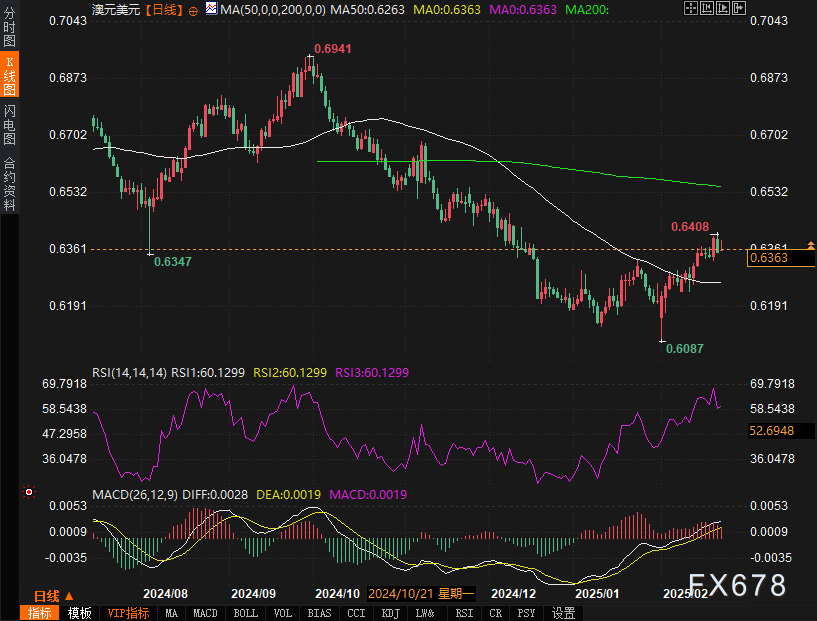Expand the 日线 period selector at bottom left
This screenshot has width=817, height=621.
point(50,594)
